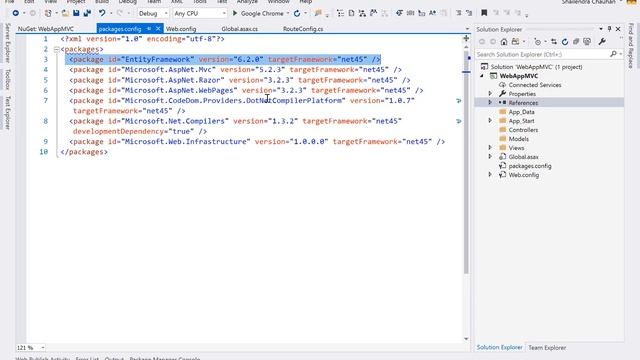Click the Solution Explorer search magnifier icon
The image size is (640, 360).
point(613,54)
